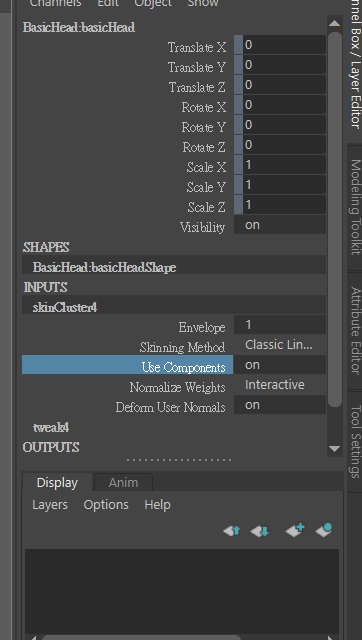Select the Scale Y channel label
362x640 pixels.
click(x=206, y=187)
